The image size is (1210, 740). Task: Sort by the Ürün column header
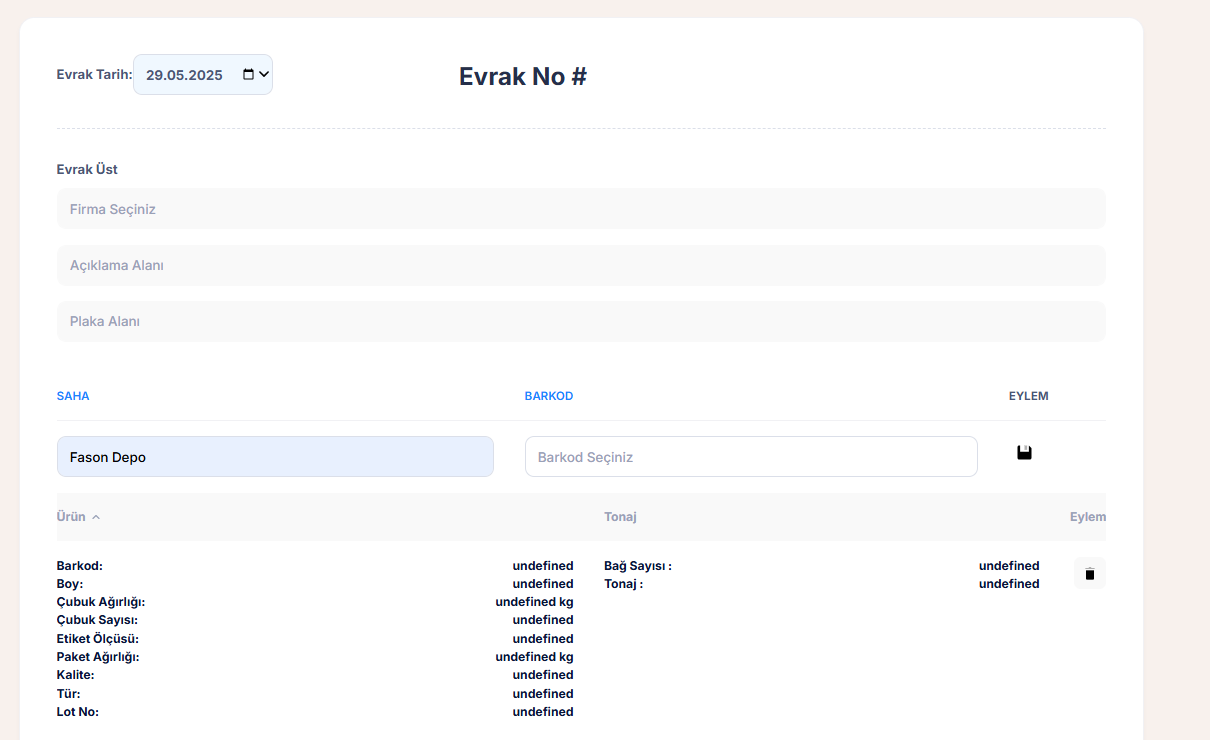pyautogui.click(x=71, y=517)
